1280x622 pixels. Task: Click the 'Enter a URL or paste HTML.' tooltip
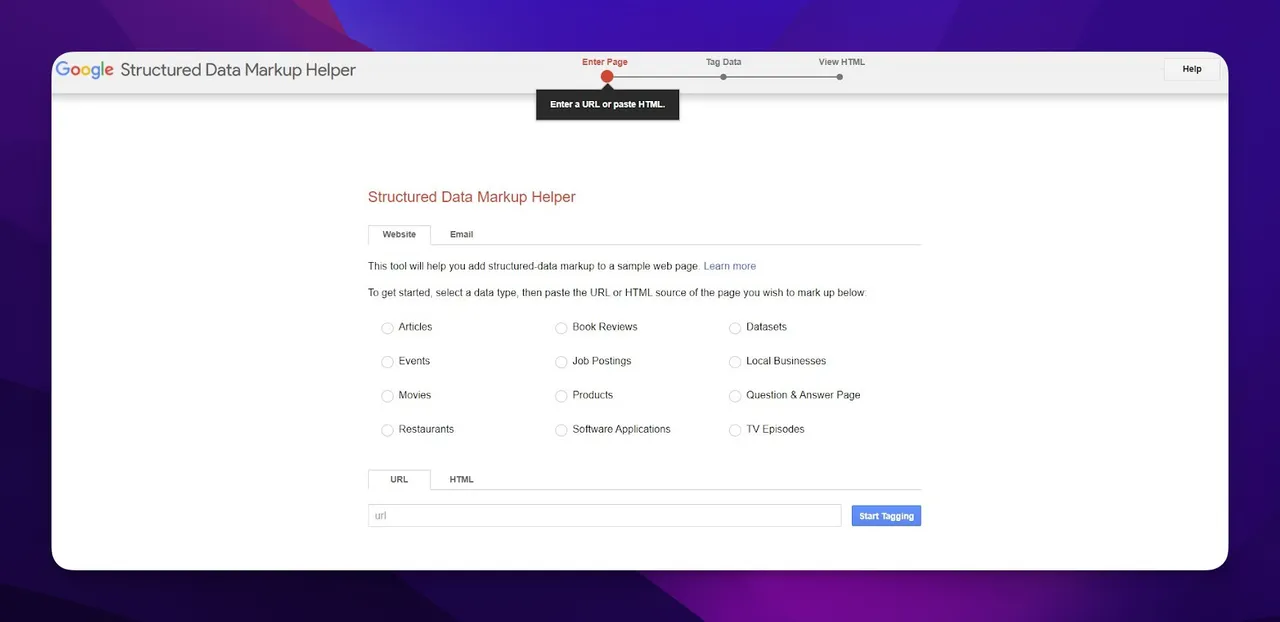(x=607, y=104)
